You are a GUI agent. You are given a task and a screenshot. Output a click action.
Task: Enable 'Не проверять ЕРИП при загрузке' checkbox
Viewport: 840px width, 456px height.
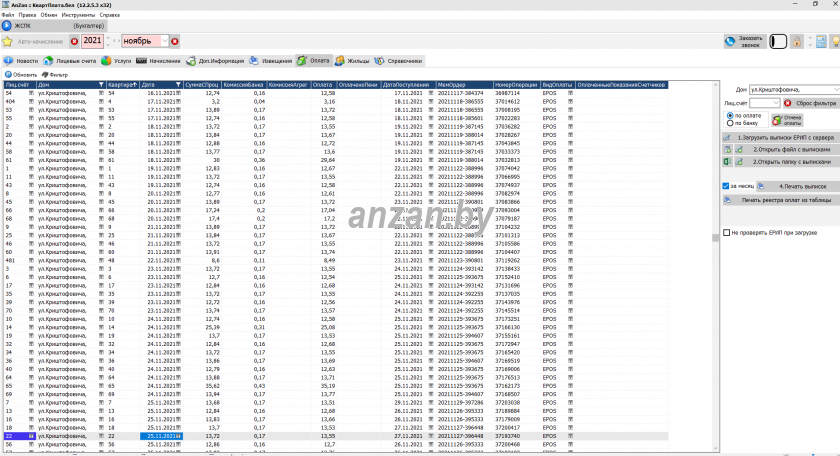(727, 233)
